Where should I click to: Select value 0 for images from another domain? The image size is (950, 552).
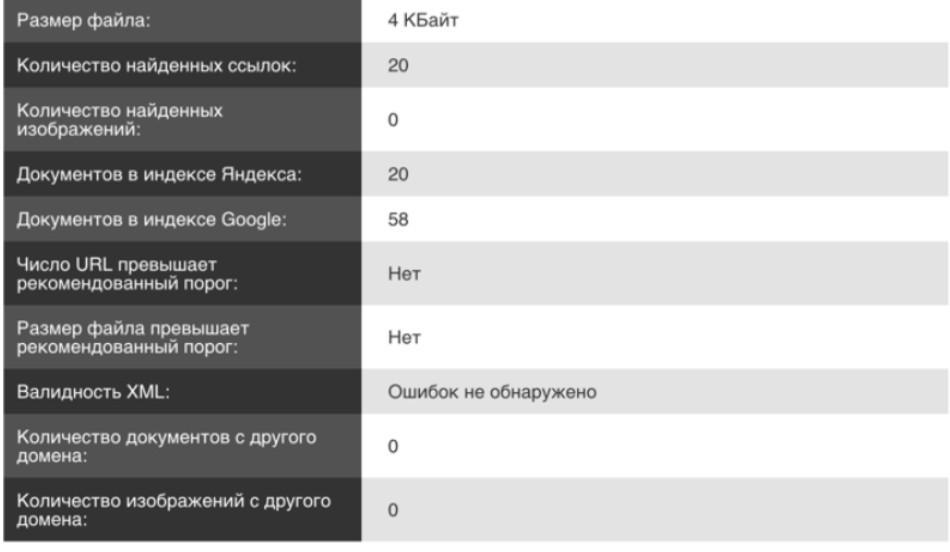tap(393, 510)
